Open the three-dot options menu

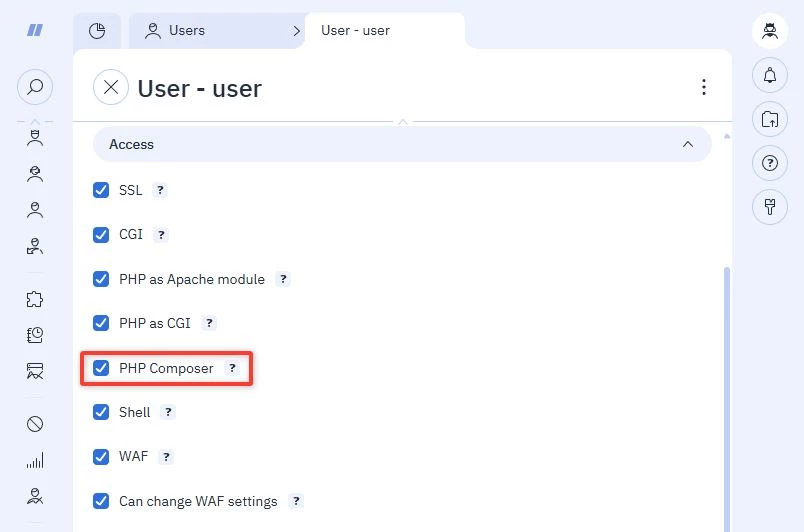[704, 87]
